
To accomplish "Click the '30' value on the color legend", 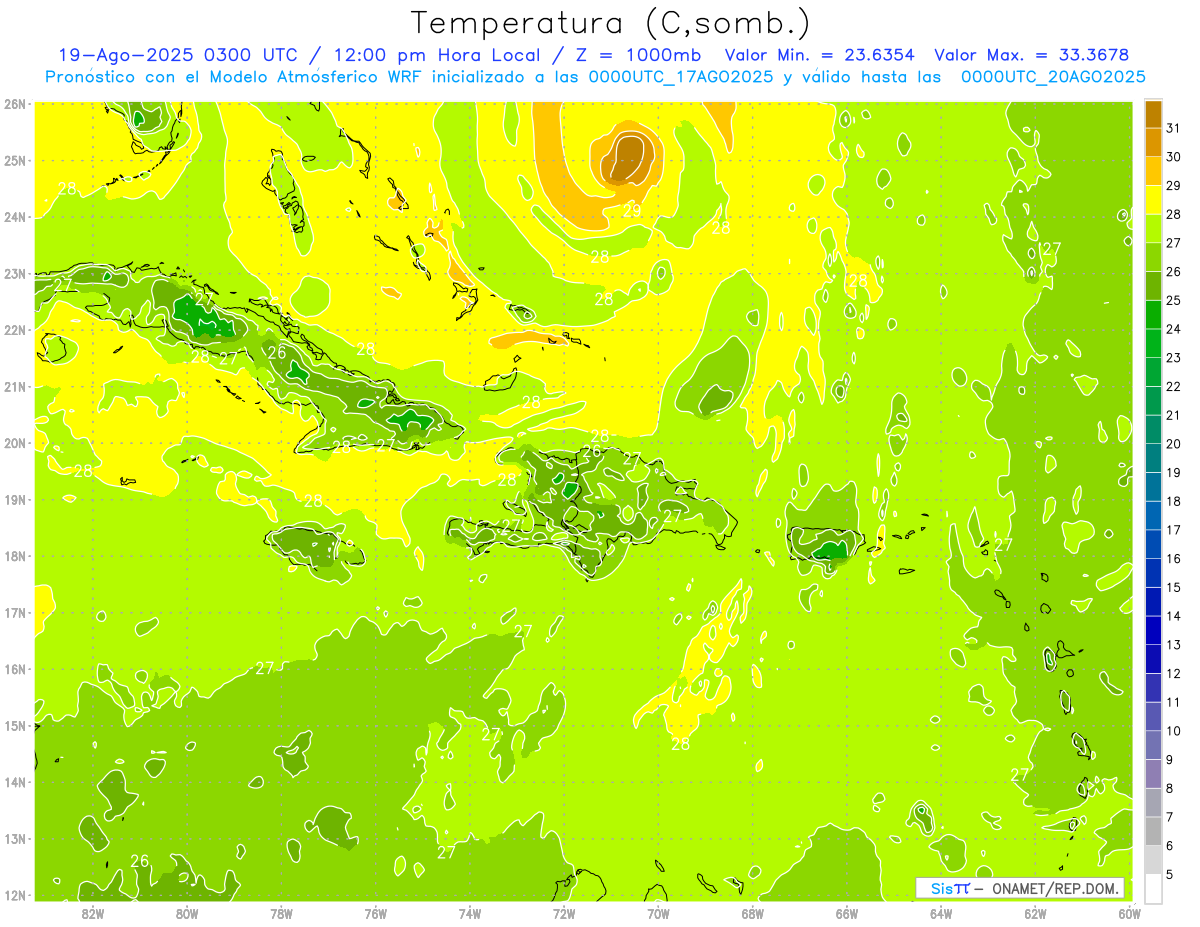I will point(1174,157).
